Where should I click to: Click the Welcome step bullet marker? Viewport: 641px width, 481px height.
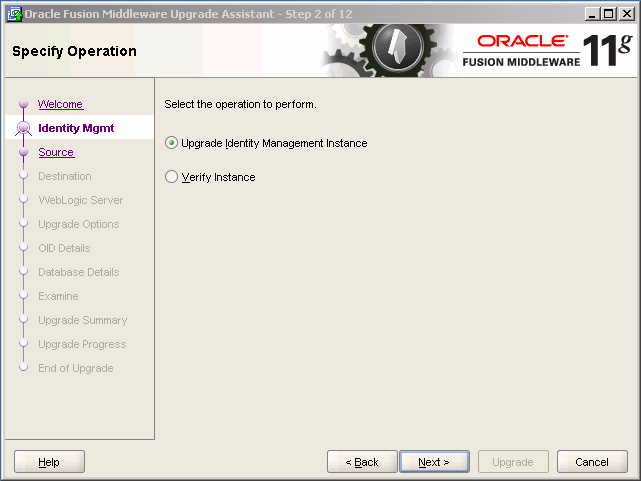pyautogui.click(x=23, y=104)
